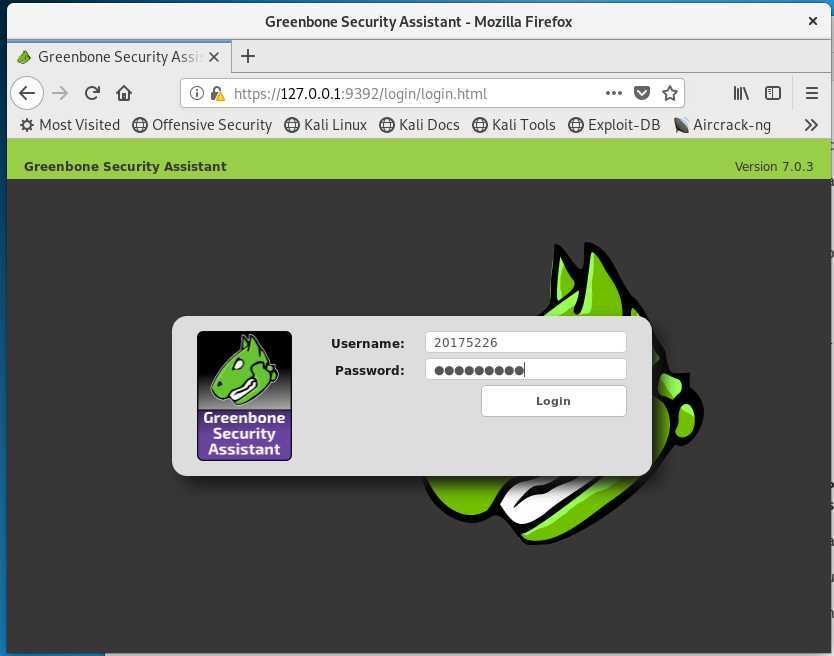Click the Login button
Screen dimensions: 834x656
(554, 401)
